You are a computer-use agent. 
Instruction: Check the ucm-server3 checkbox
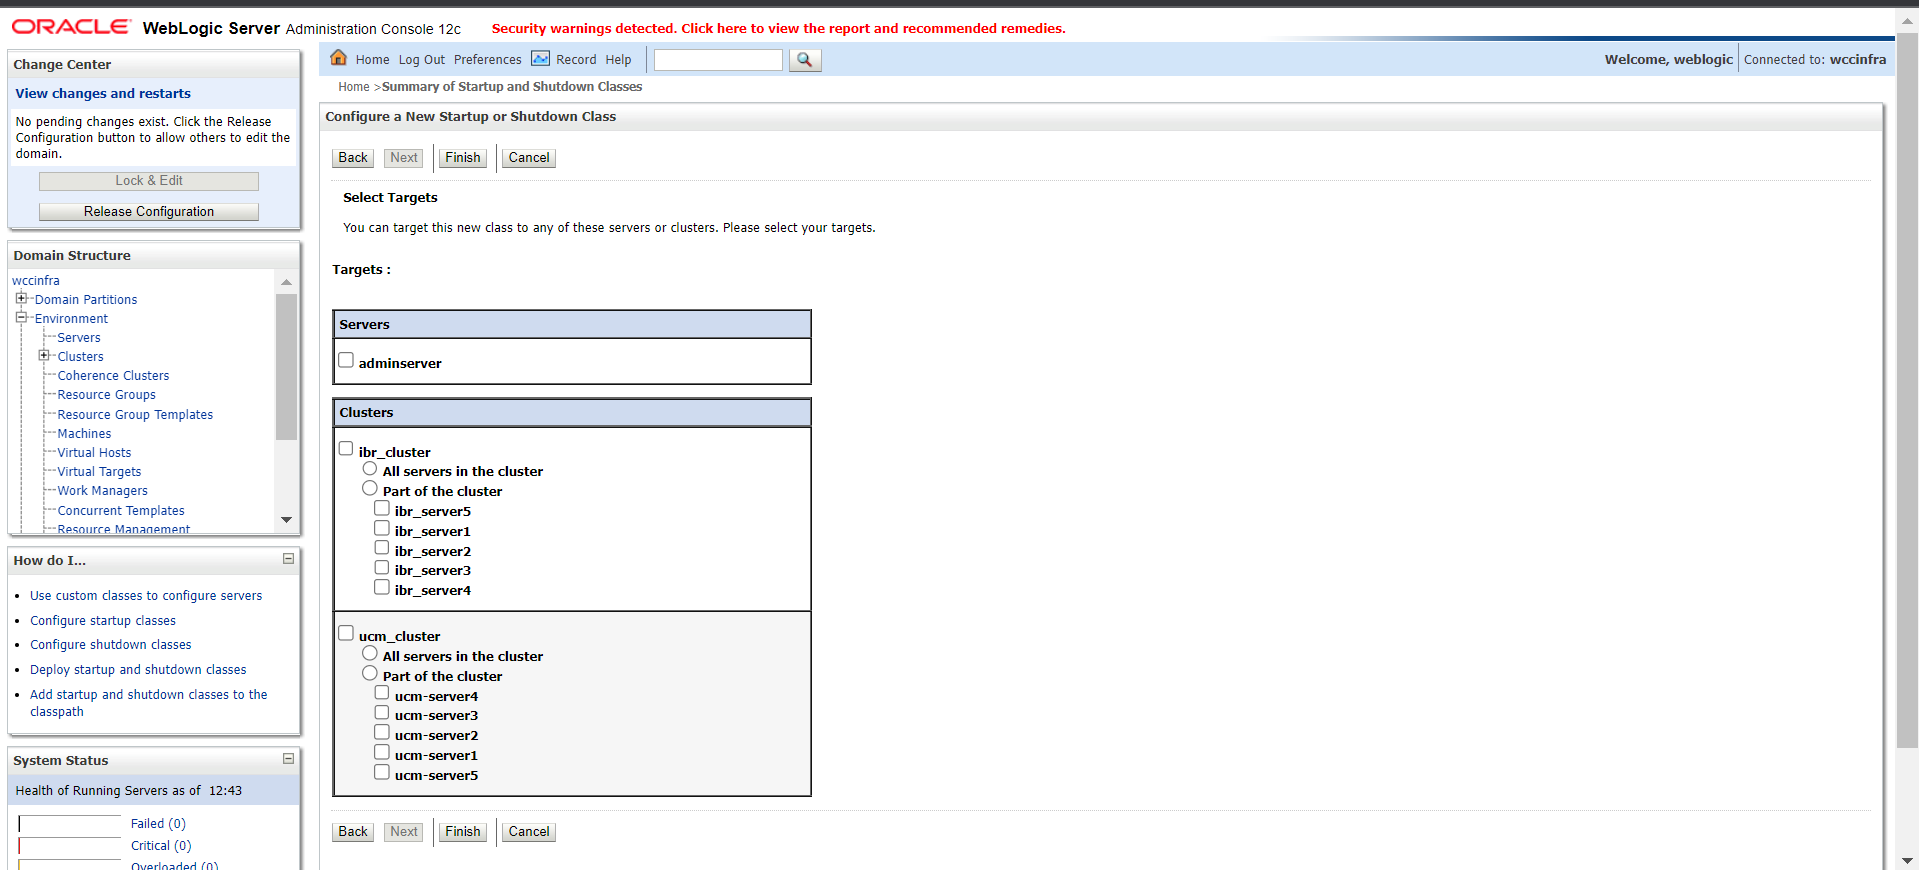(x=382, y=712)
